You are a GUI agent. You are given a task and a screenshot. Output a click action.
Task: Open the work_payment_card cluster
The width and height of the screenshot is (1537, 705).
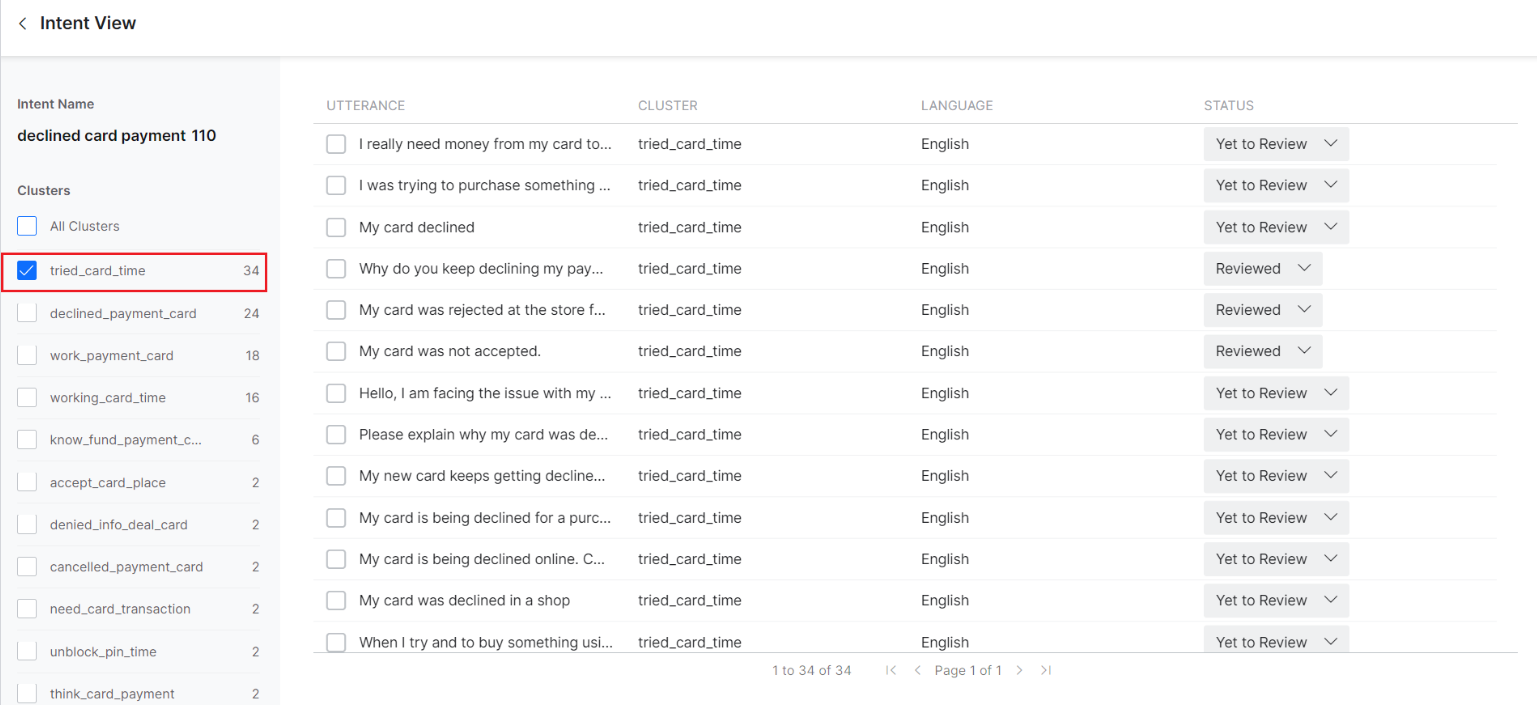[x=111, y=356]
